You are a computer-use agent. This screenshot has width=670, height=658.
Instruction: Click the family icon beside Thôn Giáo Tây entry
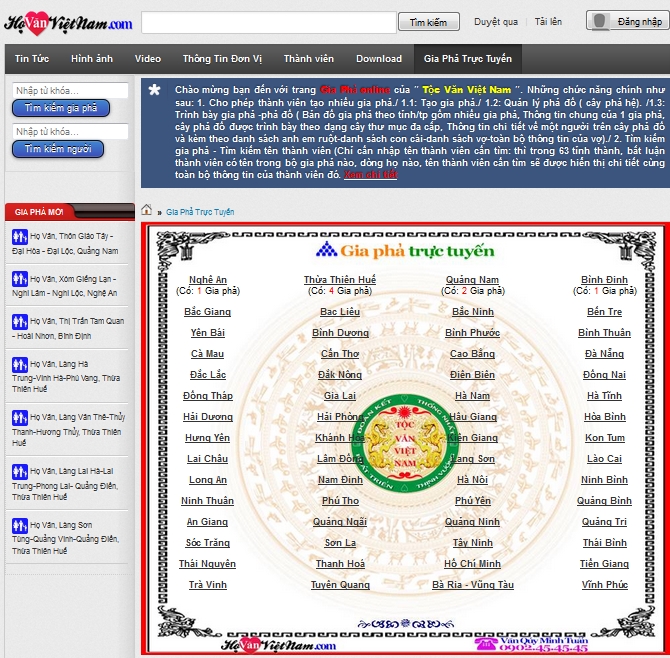click(x=18, y=237)
